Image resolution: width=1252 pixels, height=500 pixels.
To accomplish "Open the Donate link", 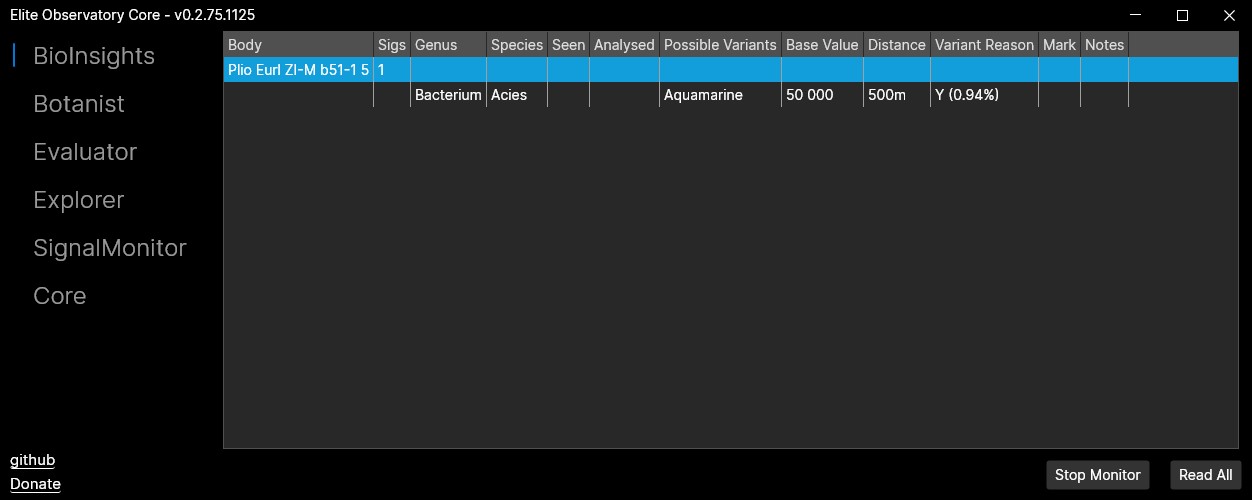I will coord(35,484).
